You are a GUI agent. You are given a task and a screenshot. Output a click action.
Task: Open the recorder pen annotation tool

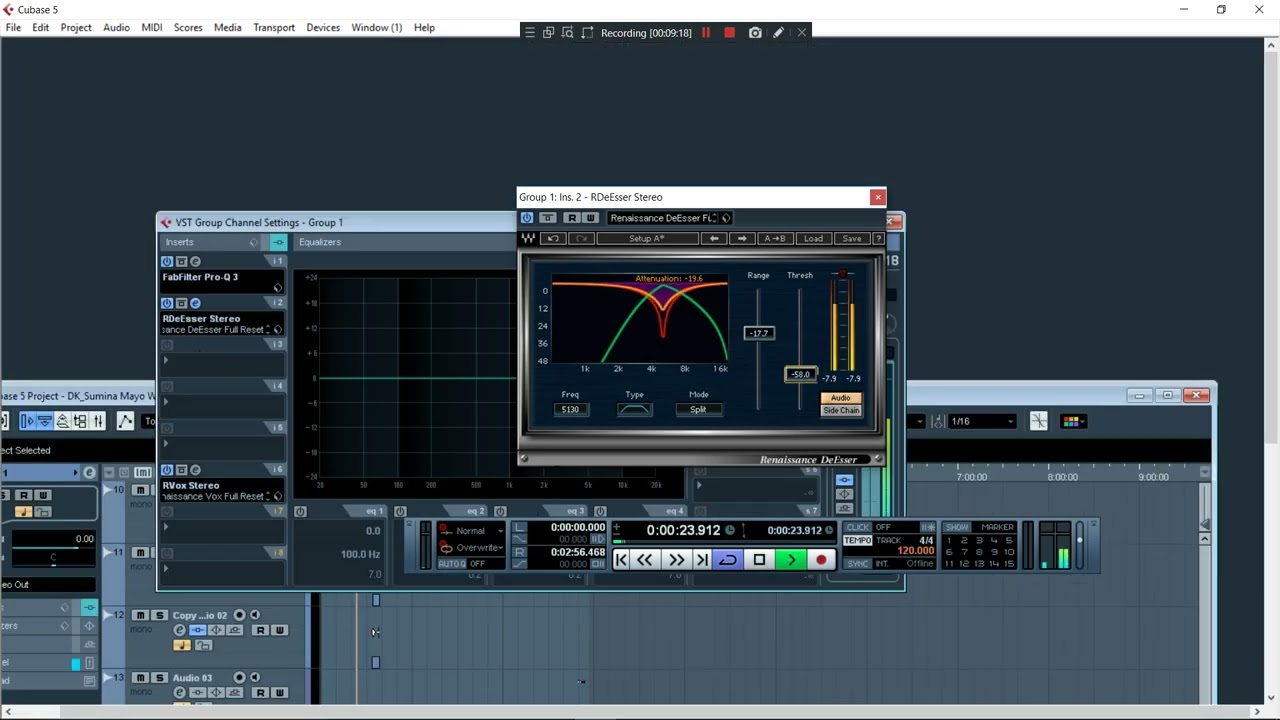tap(778, 33)
